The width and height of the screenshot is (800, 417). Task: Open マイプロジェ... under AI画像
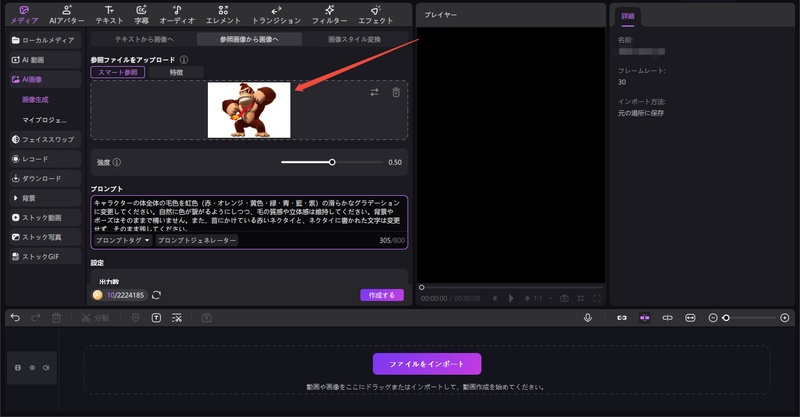44,120
